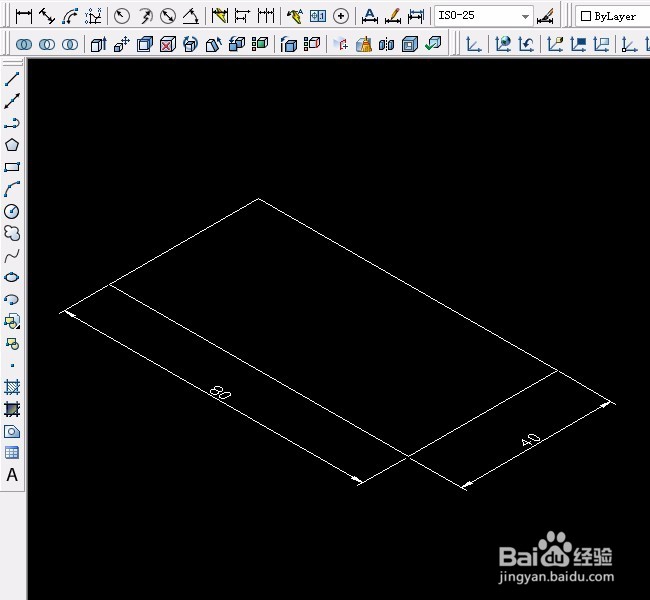The image size is (650, 600).
Task: Select the Arc tool
Action: point(12,189)
